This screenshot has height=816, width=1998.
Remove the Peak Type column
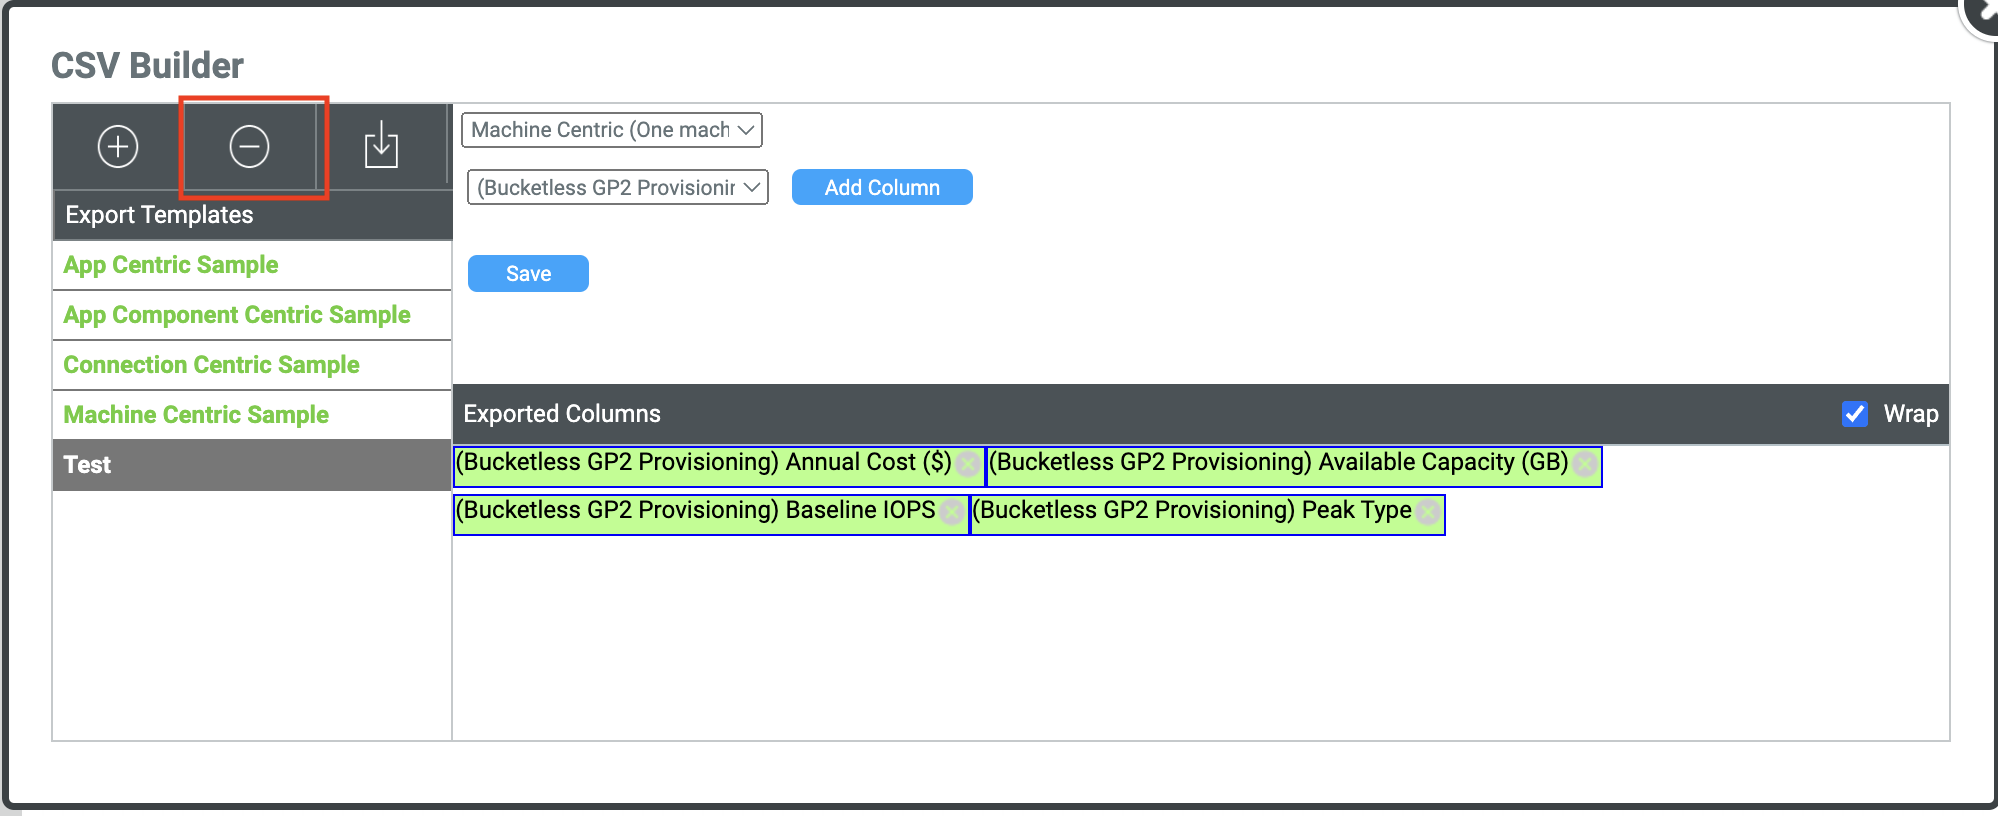click(1428, 512)
